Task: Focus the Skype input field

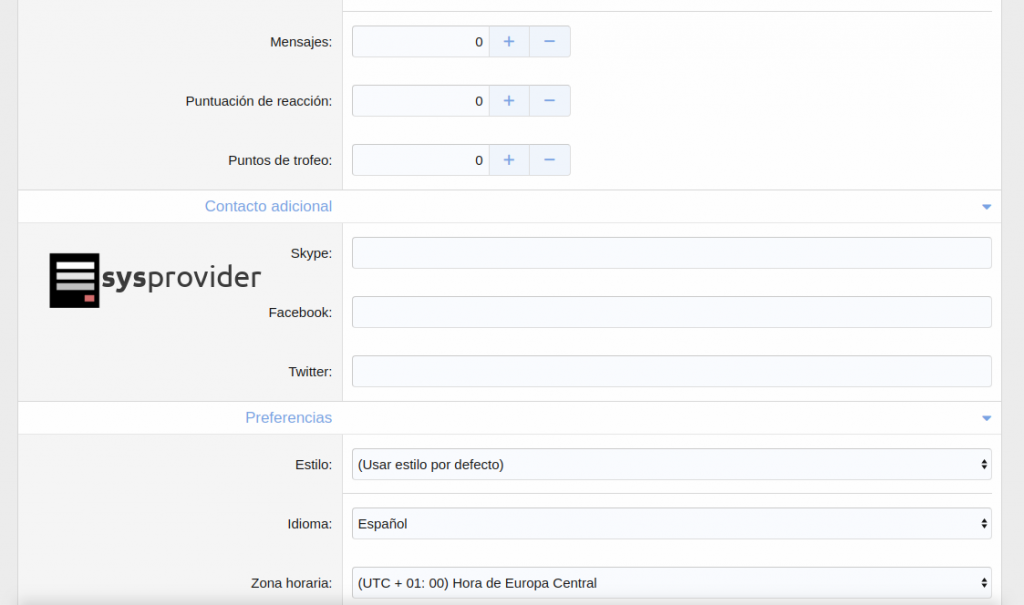Action: click(671, 253)
